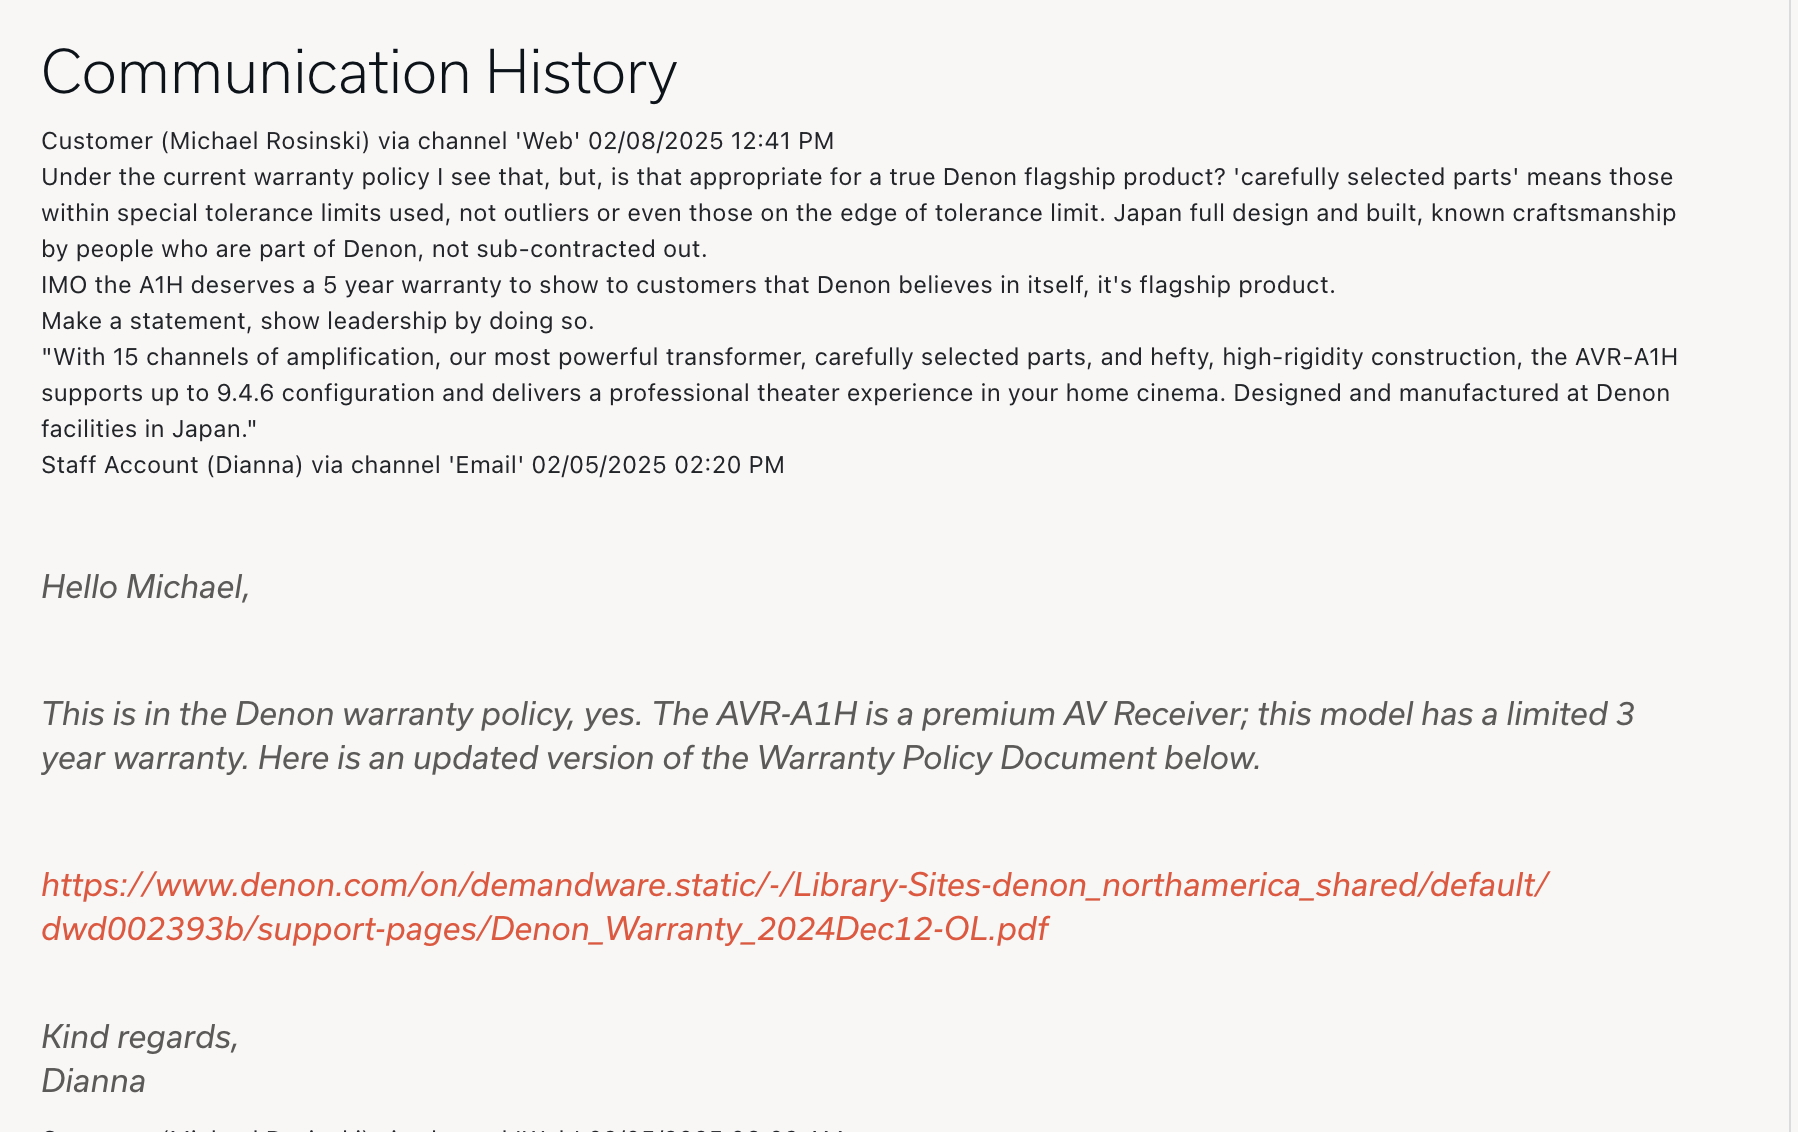Click the timestamp "02/05/2025 02:20 PM"

tap(658, 465)
